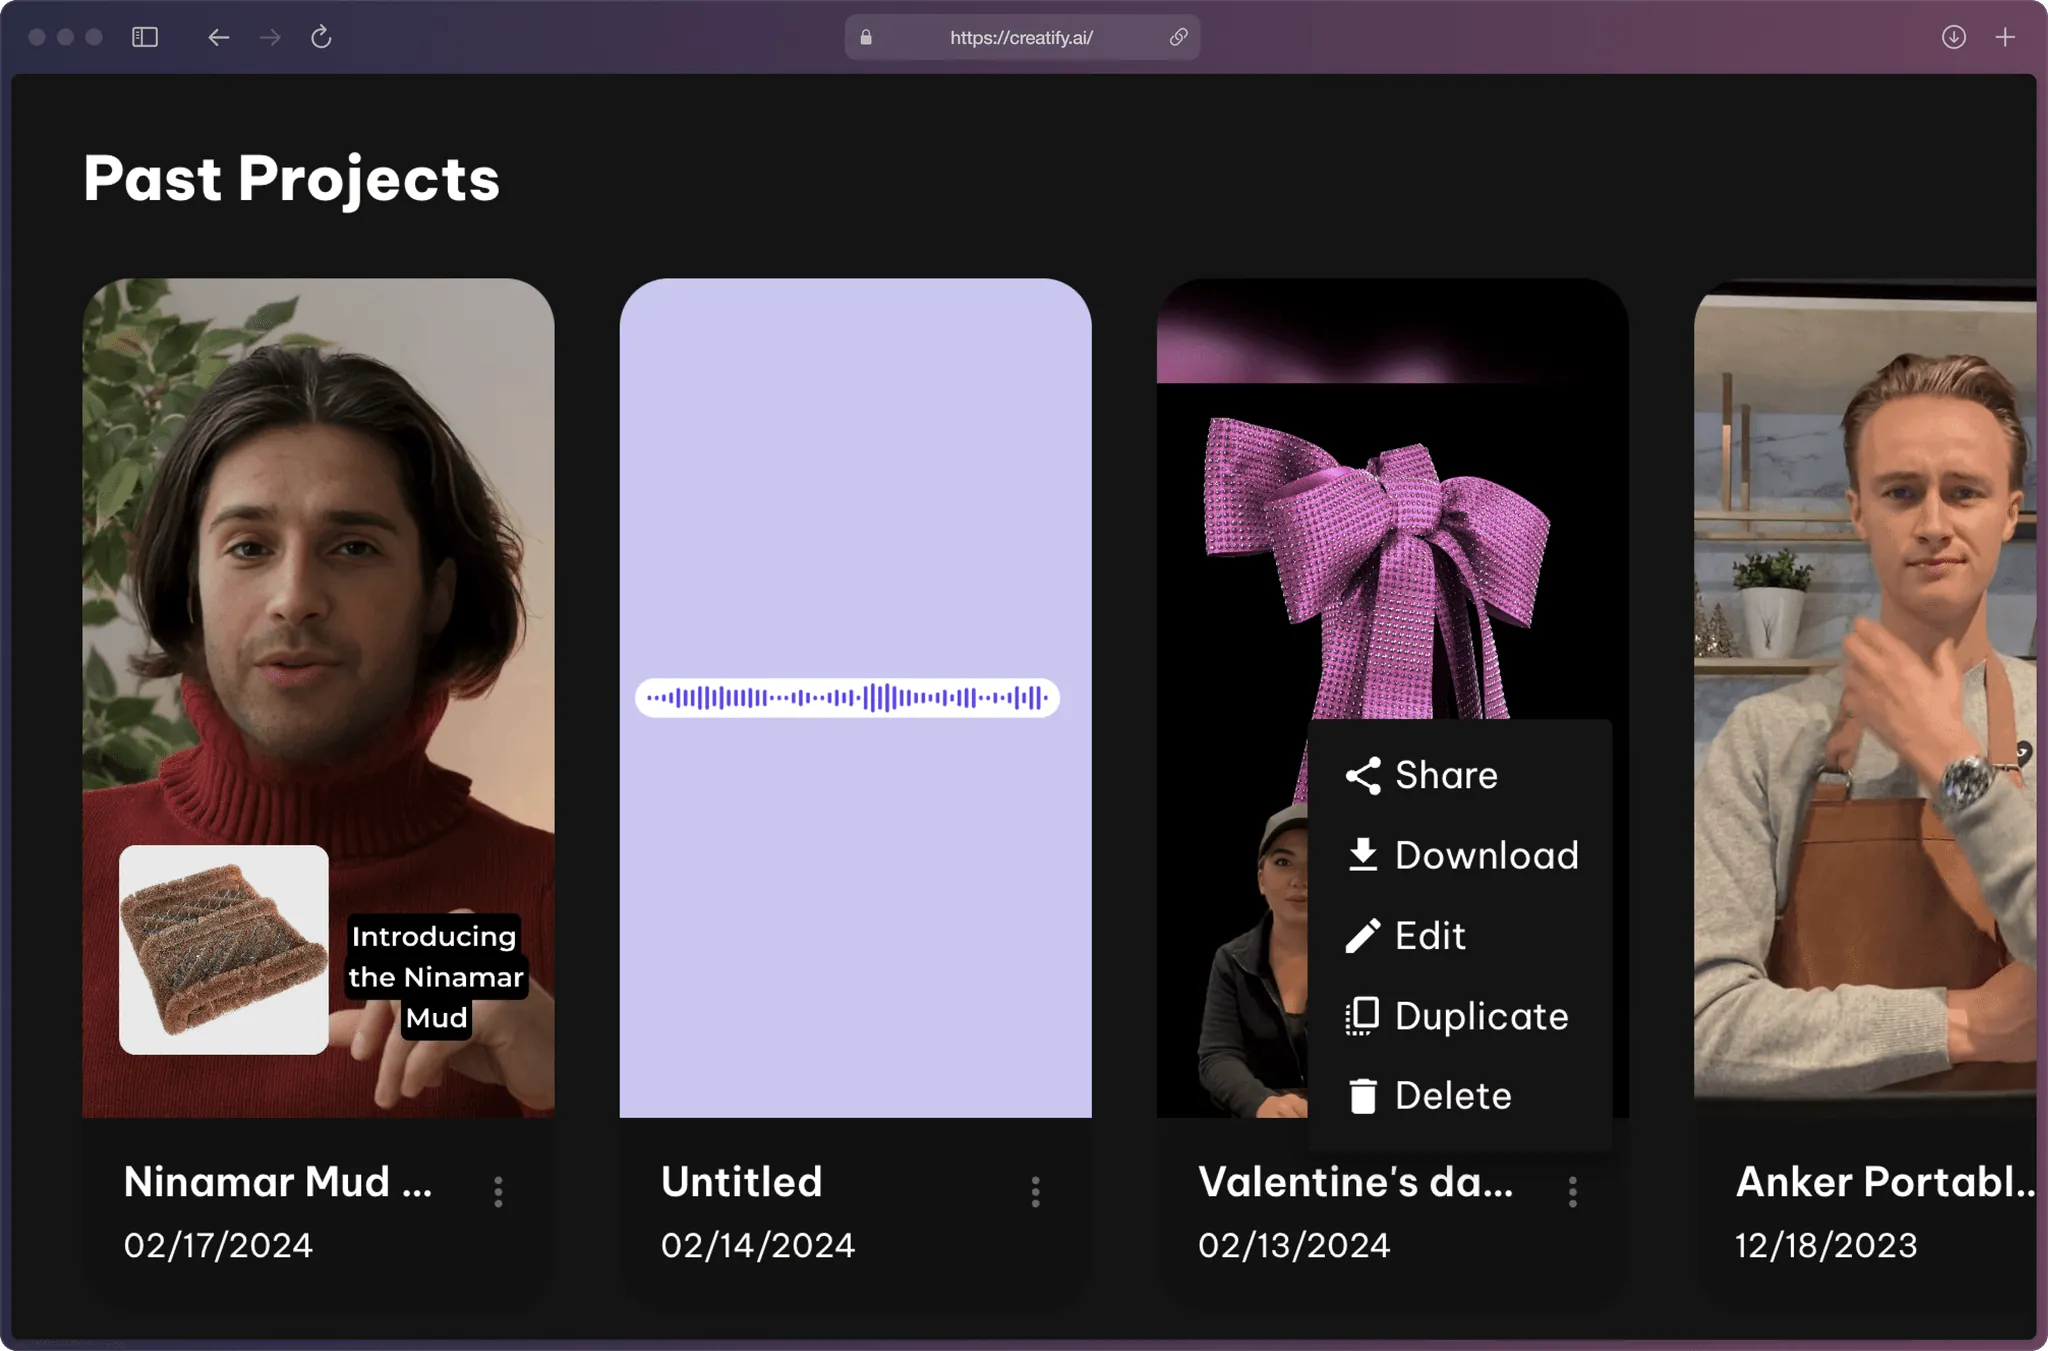Image resolution: width=2048 pixels, height=1351 pixels.
Task: Click the forward navigation arrow
Action: (270, 37)
